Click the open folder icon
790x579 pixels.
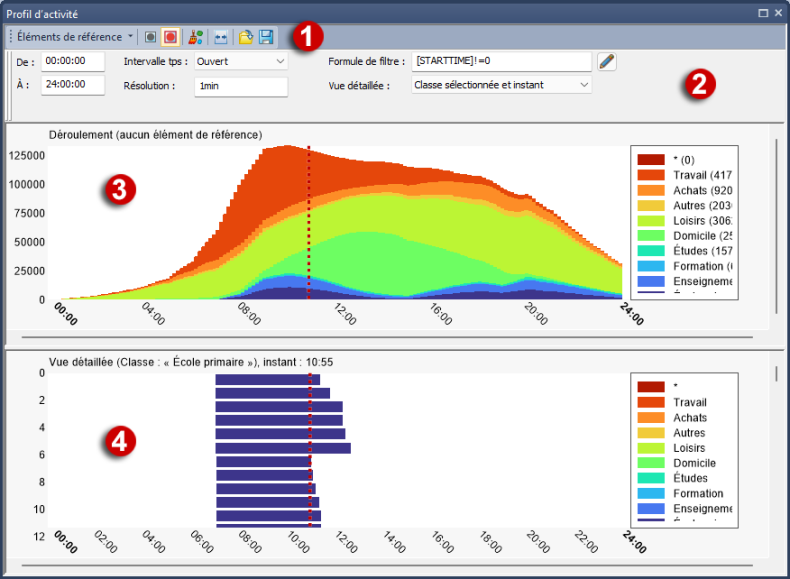[x=246, y=37]
